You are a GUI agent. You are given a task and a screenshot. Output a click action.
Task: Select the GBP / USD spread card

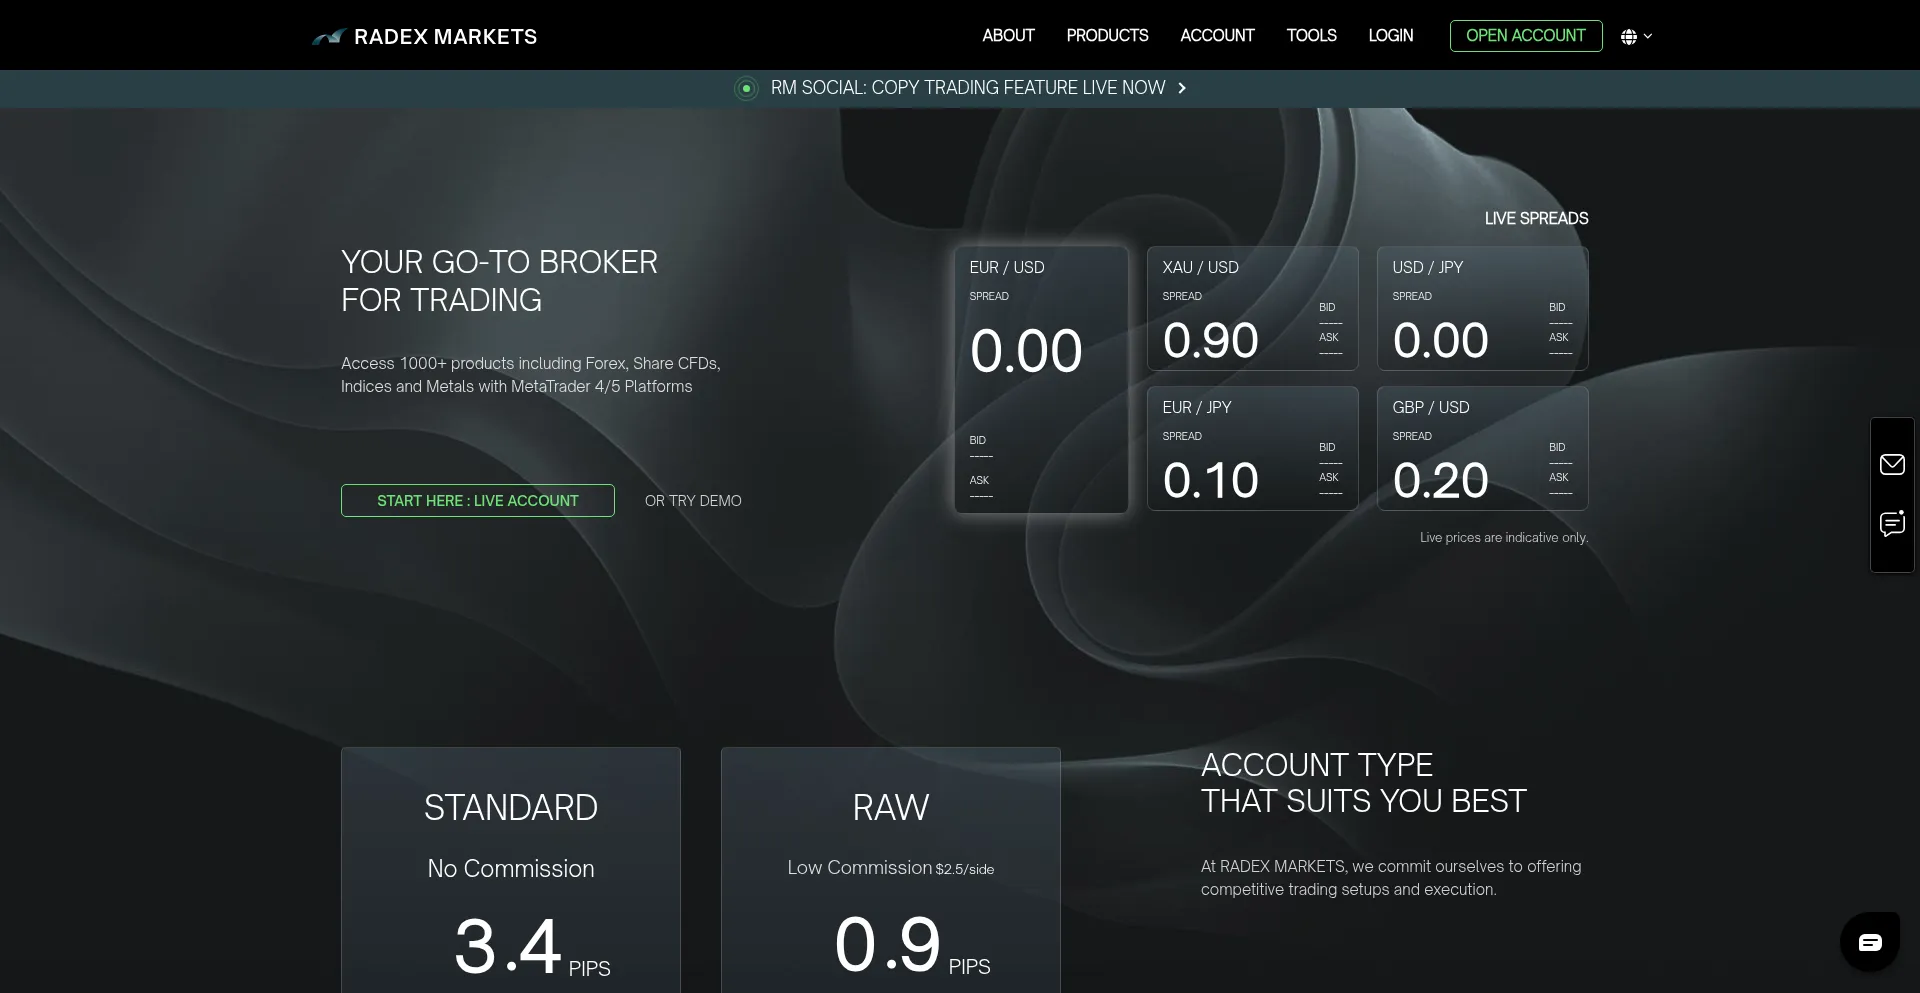pos(1482,449)
